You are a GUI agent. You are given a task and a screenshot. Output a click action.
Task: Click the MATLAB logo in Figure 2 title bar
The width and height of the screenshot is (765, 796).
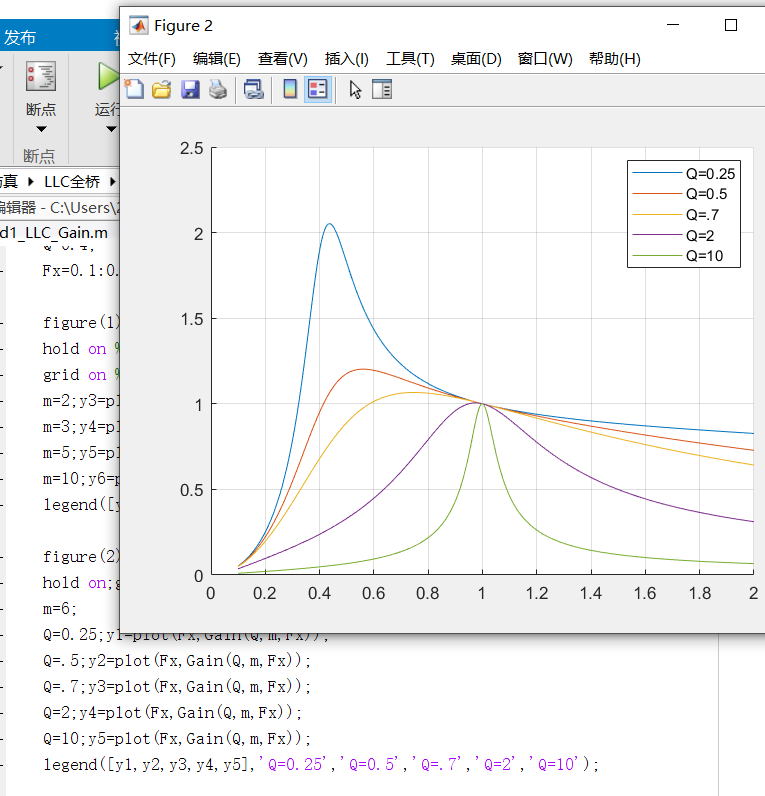139,25
